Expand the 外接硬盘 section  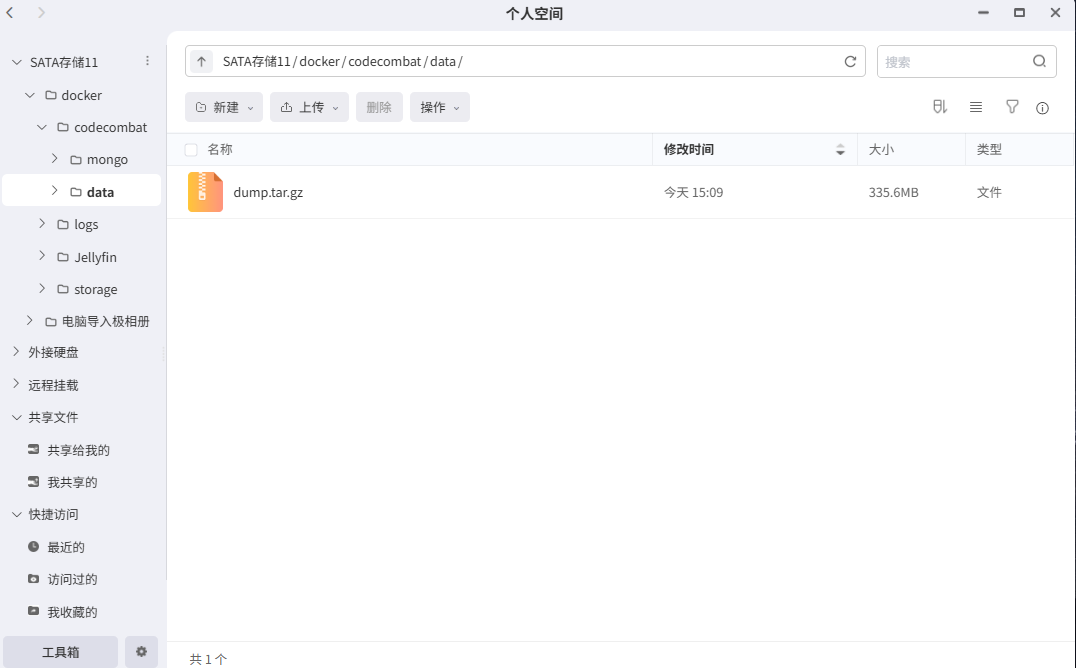(16, 352)
